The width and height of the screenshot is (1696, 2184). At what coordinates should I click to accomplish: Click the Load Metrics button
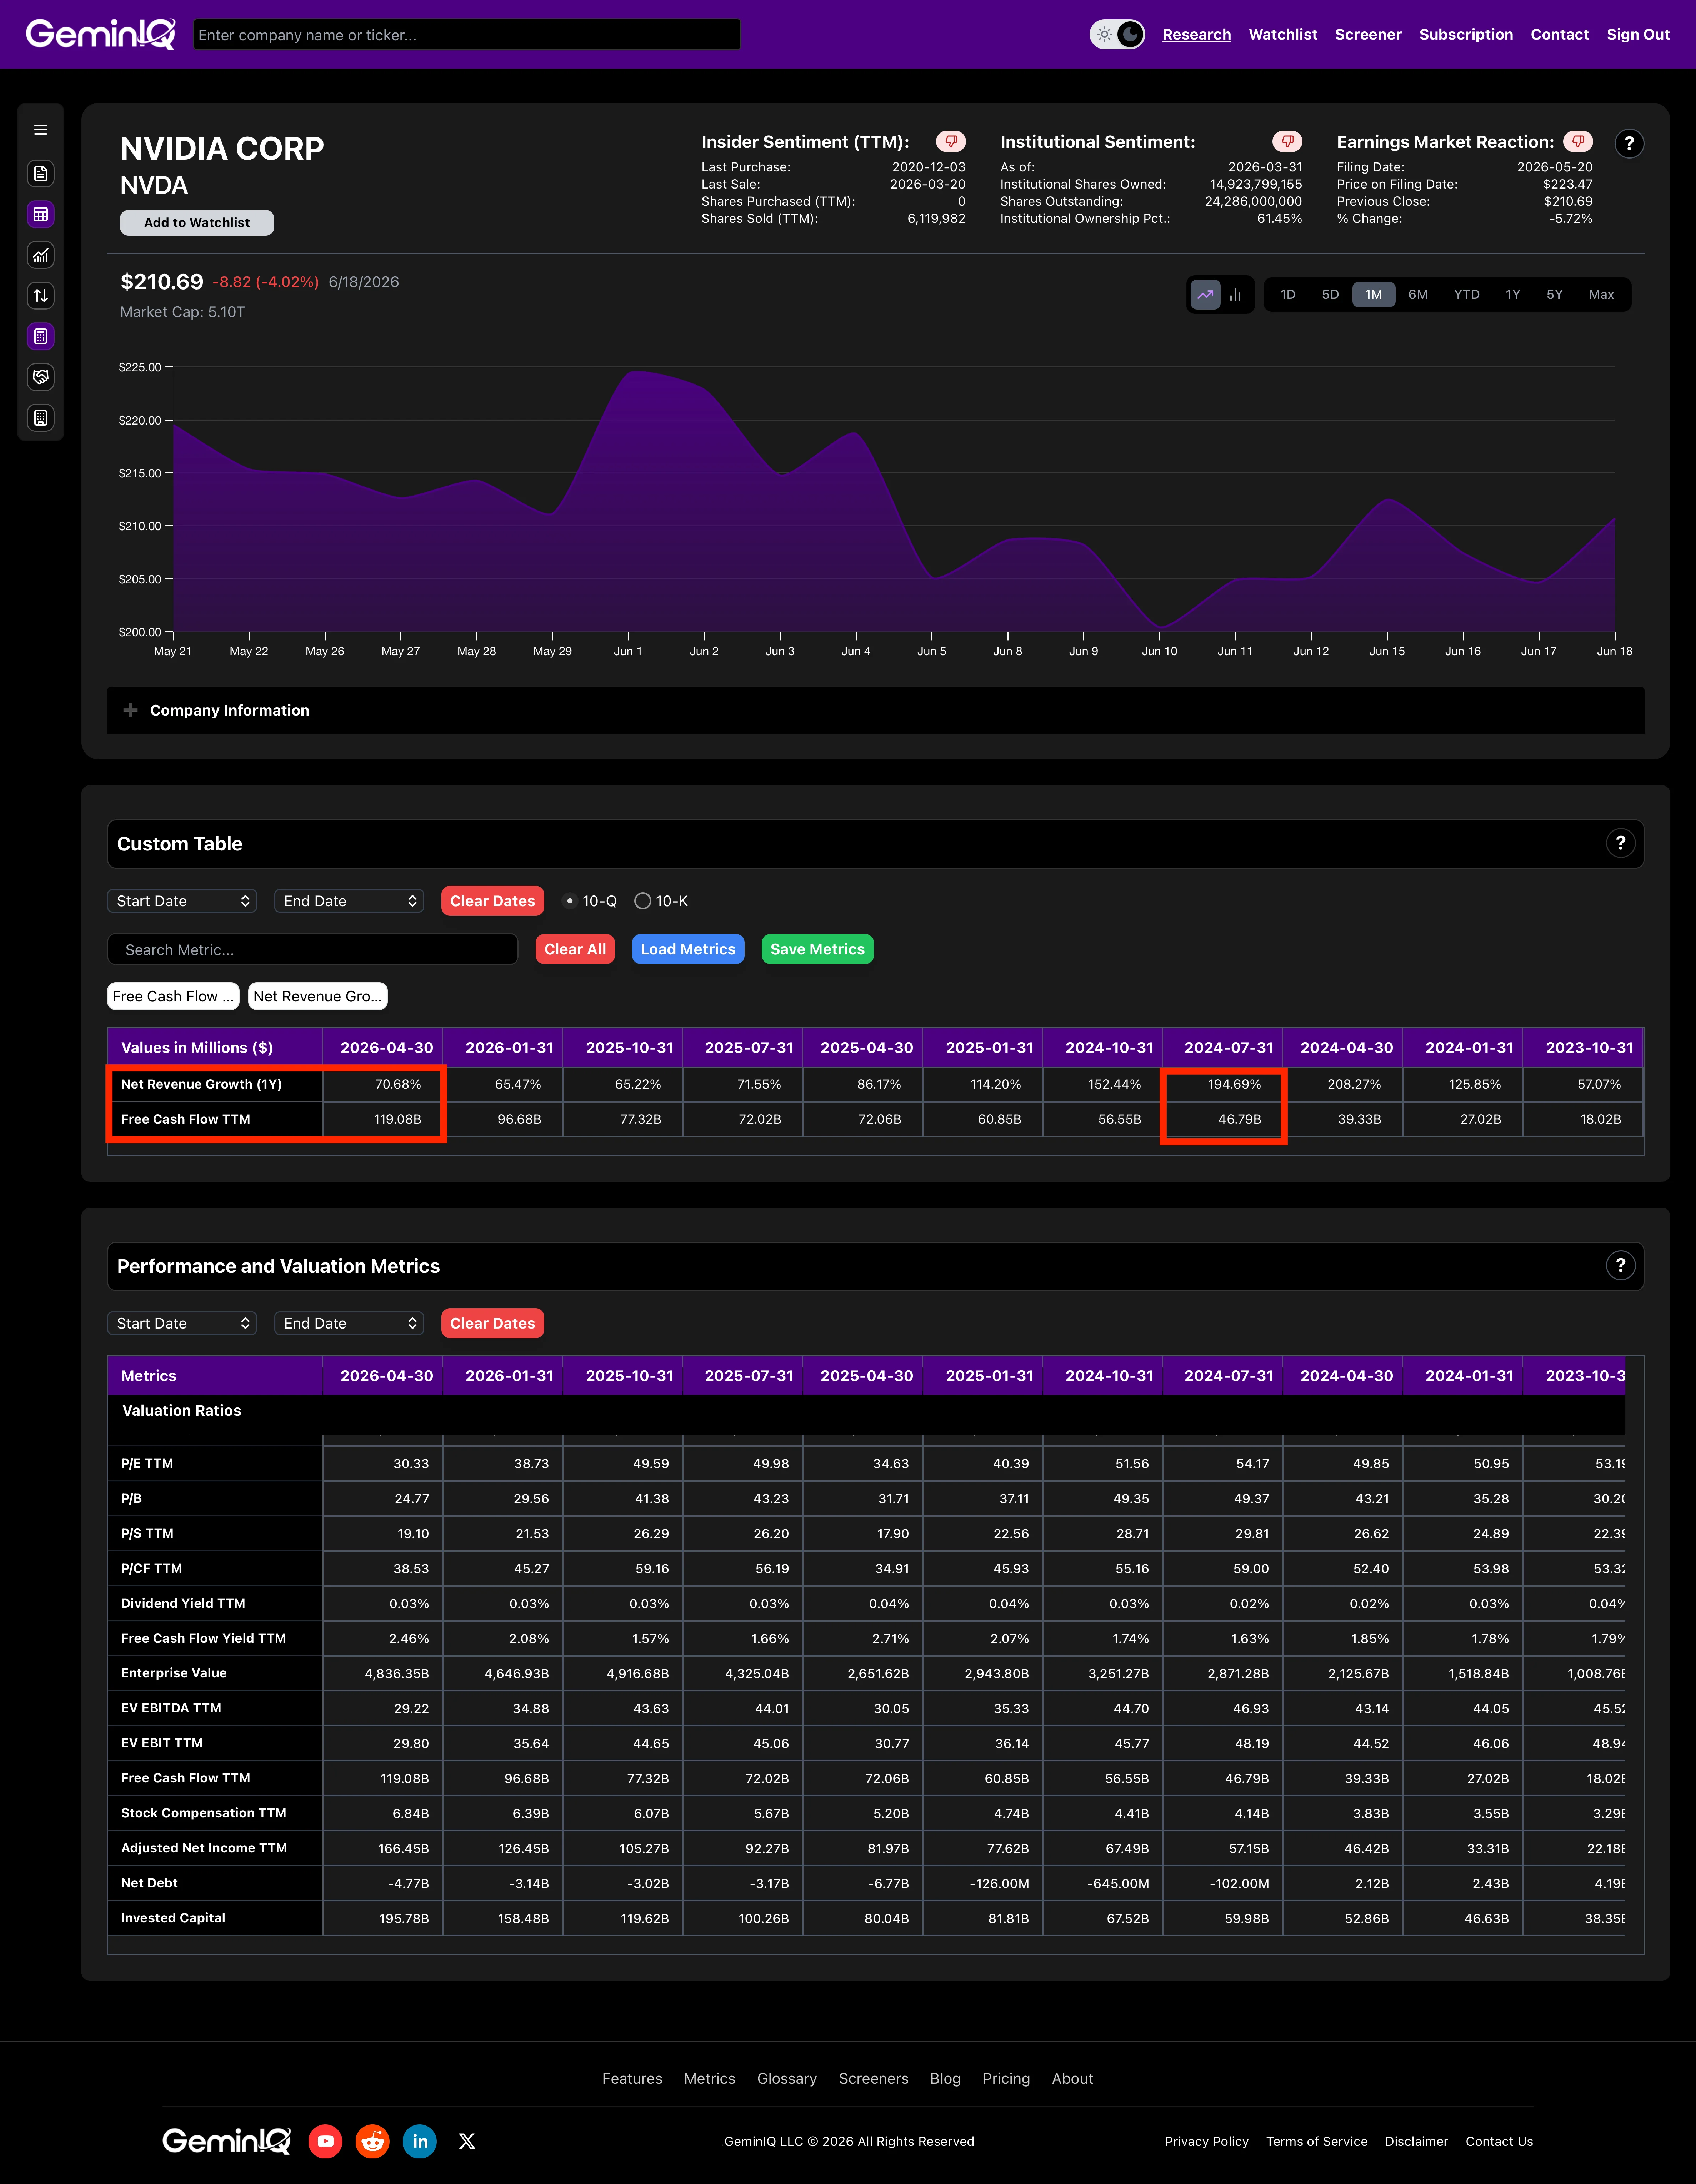click(688, 949)
